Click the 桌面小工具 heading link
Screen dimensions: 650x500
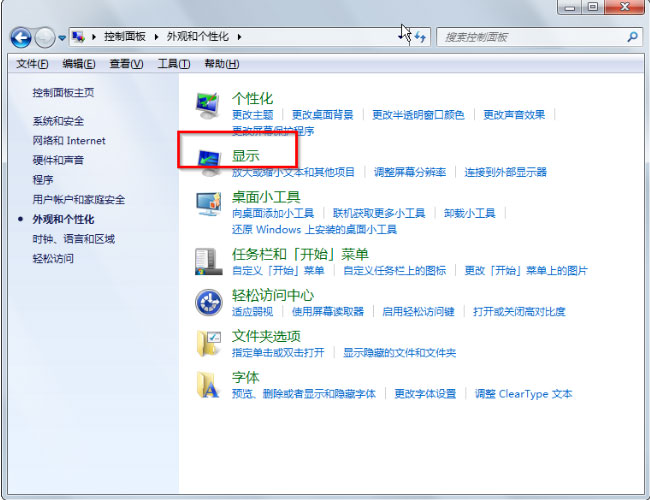click(x=266, y=197)
